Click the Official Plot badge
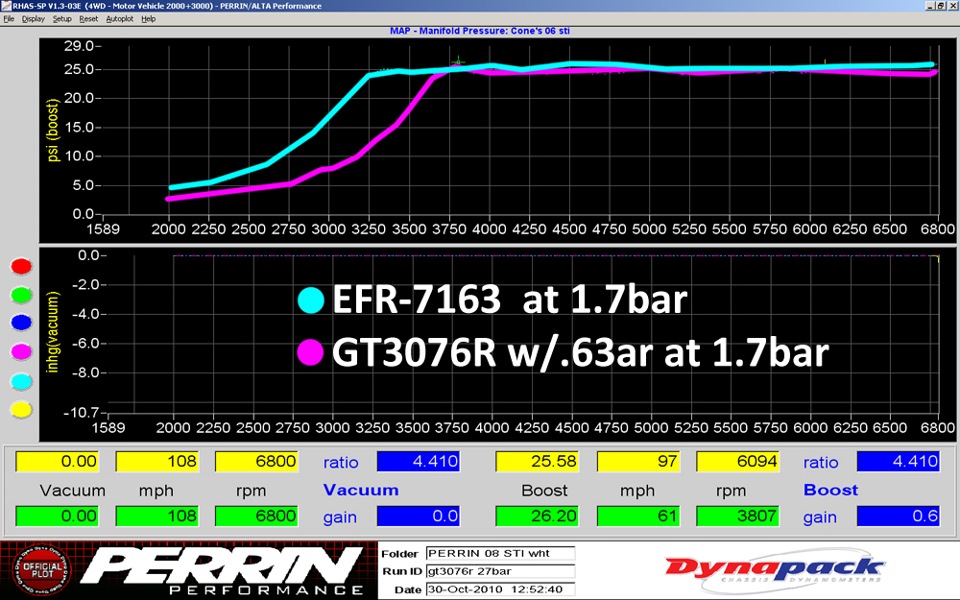 [x=40, y=570]
